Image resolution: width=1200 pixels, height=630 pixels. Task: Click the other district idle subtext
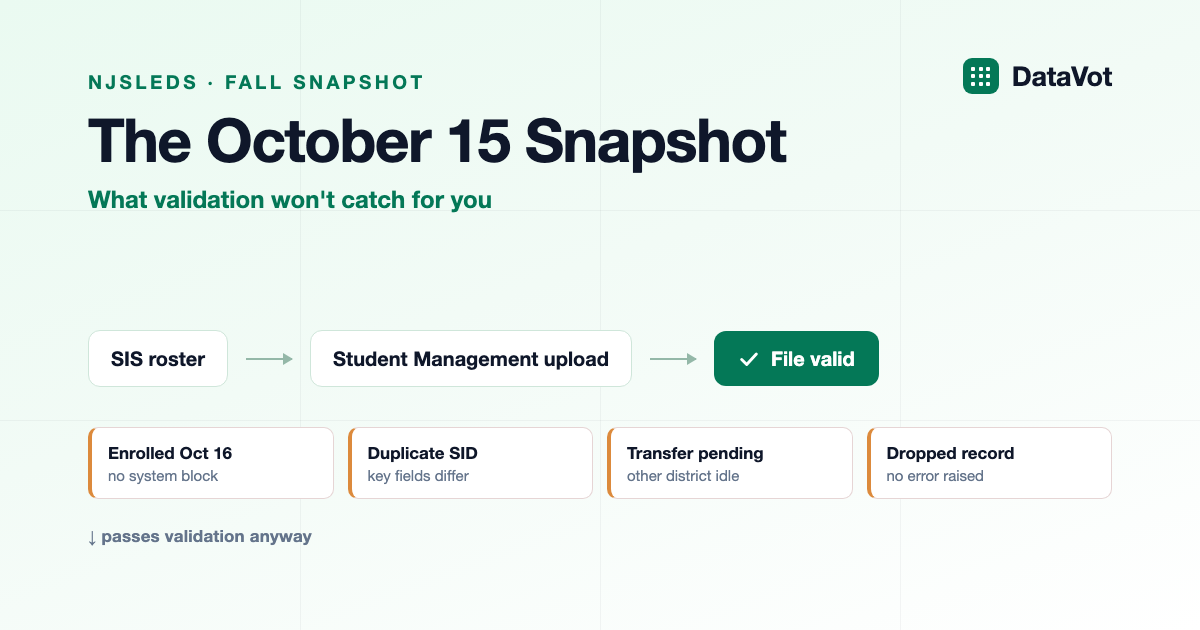click(x=683, y=476)
